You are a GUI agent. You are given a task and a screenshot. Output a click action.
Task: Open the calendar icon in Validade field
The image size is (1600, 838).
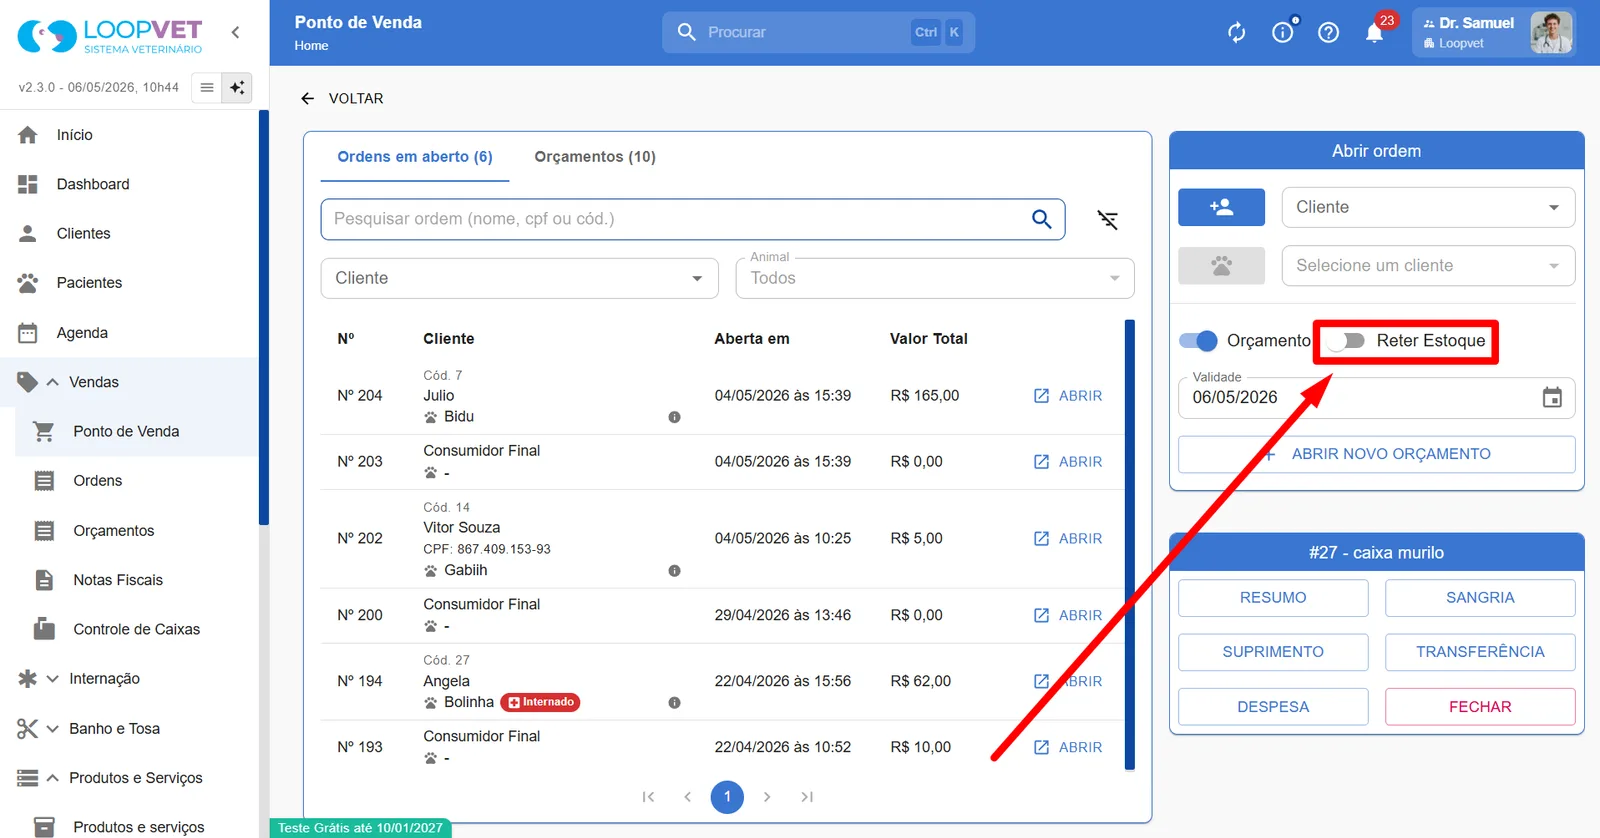[1552, 397]
